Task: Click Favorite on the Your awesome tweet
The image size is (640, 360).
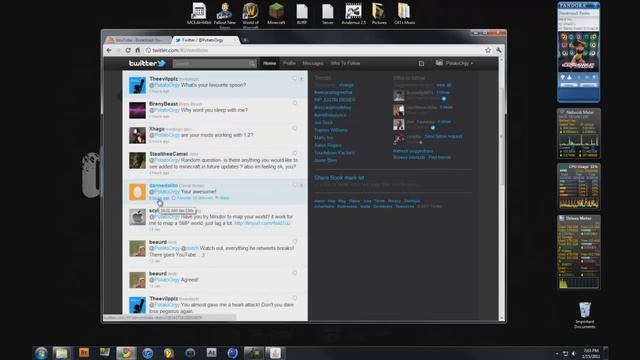Action: pyautogui.click(x=181, y=198)
